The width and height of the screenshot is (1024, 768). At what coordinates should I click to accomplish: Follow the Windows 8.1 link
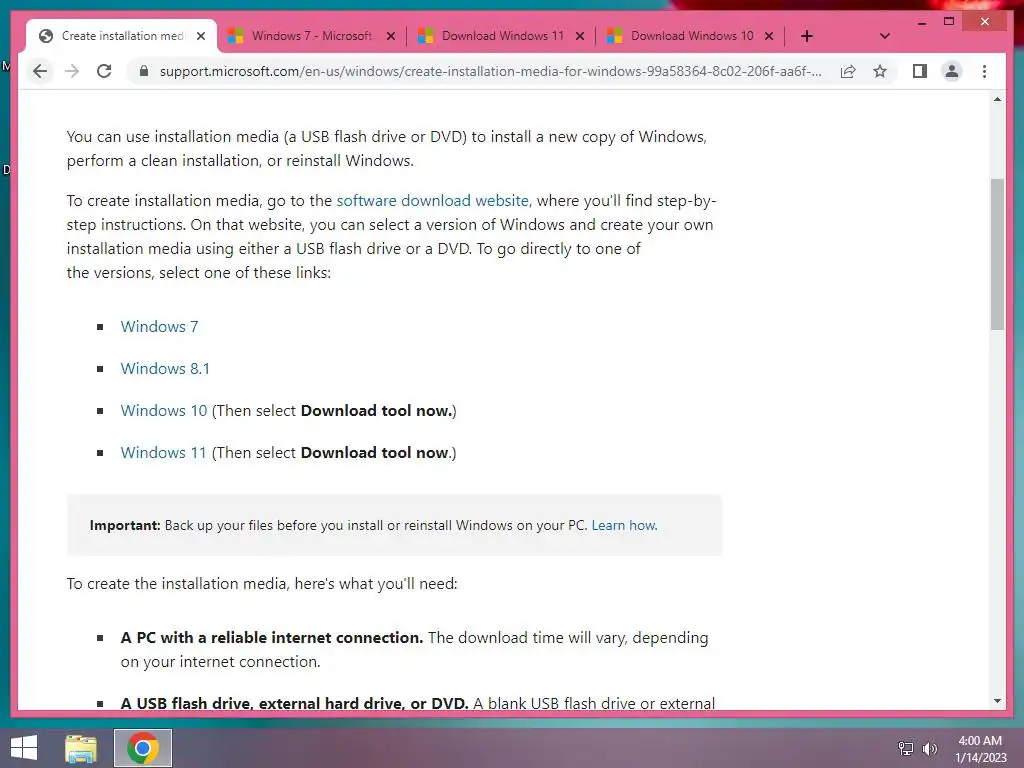click(165, 368)
